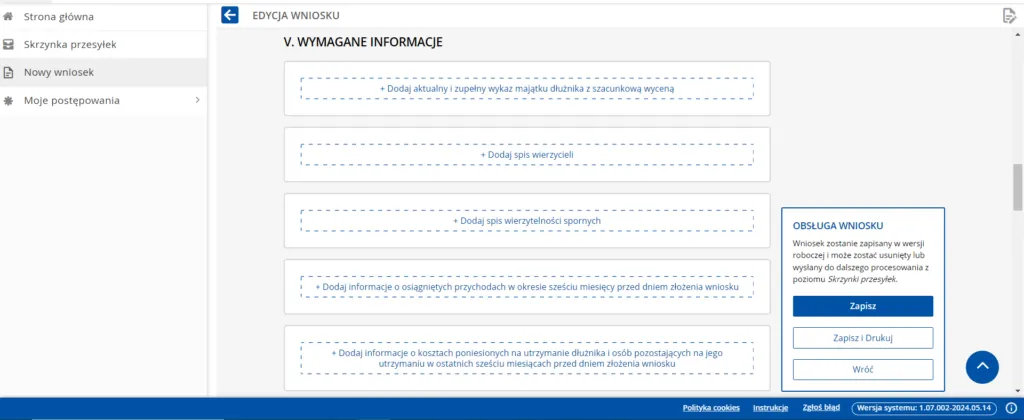
Task: Click Dodaj spis wierzycieli
Action: click(x=527, y=155)
